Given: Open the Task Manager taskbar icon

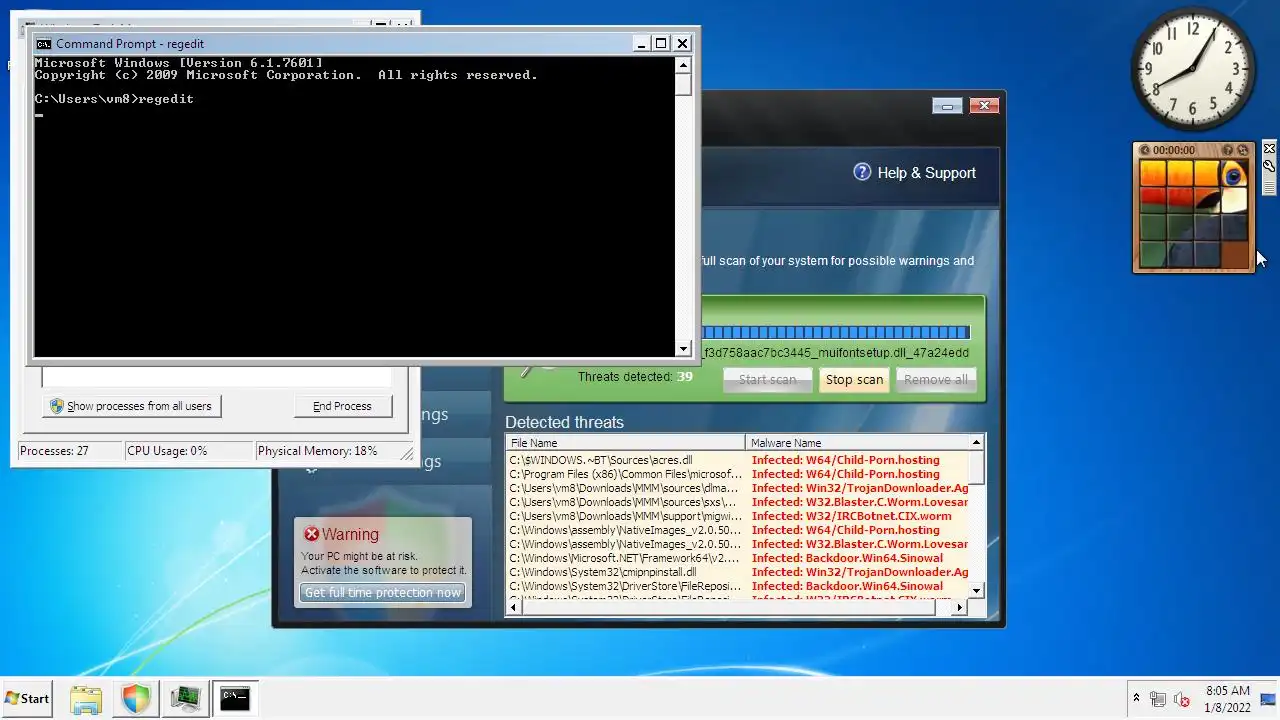Looking at the screenshot, I should (x=185, y=699).
